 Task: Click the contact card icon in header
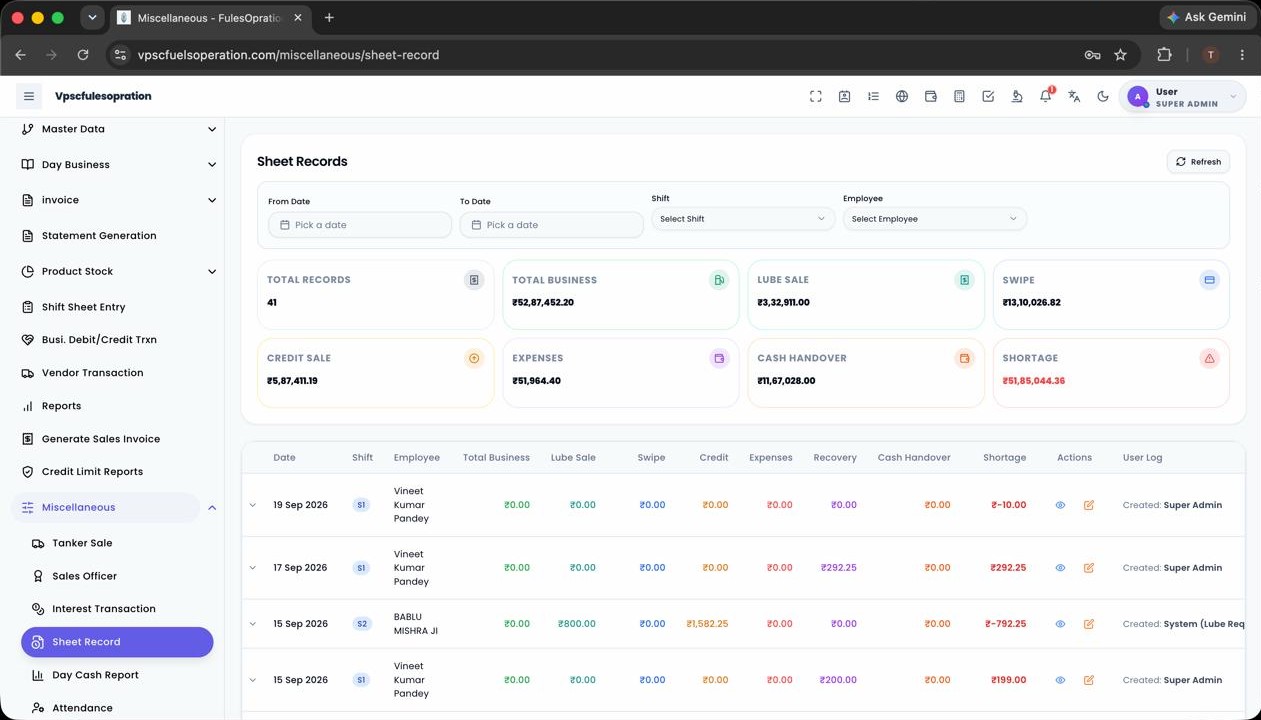(x=845, y=96)
